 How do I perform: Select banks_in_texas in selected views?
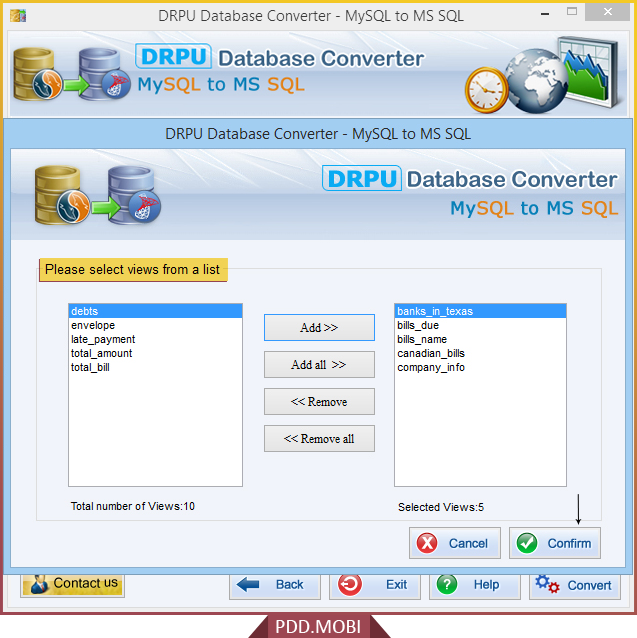click(480, 311)
